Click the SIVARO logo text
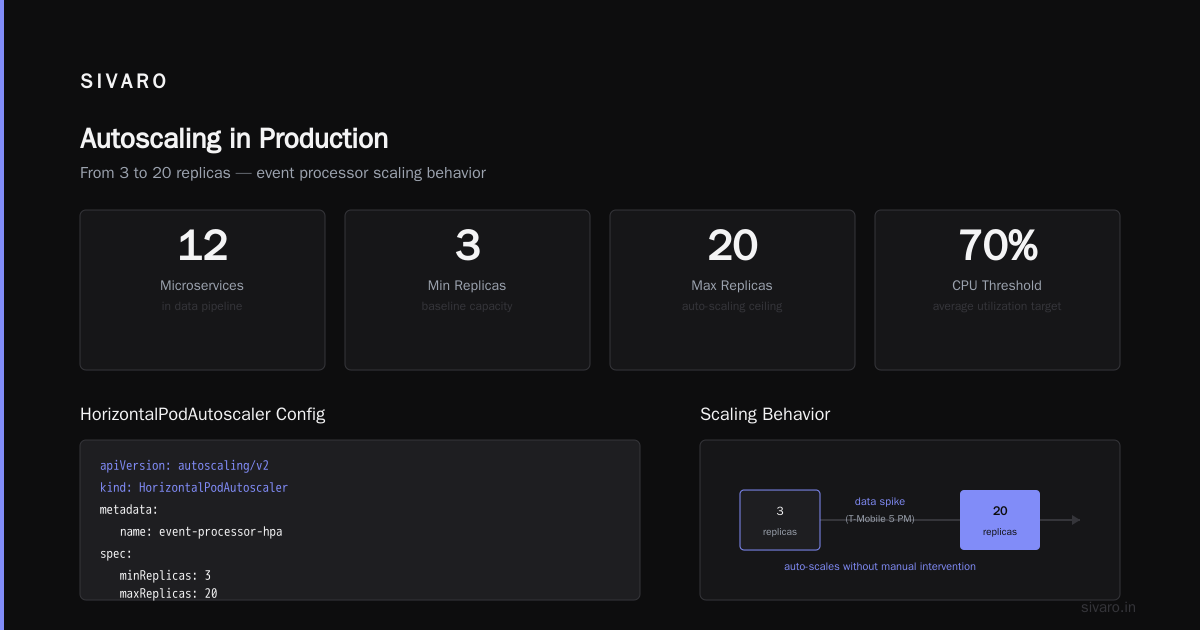Screen dimensions: 1200x630 pos(124,82)
